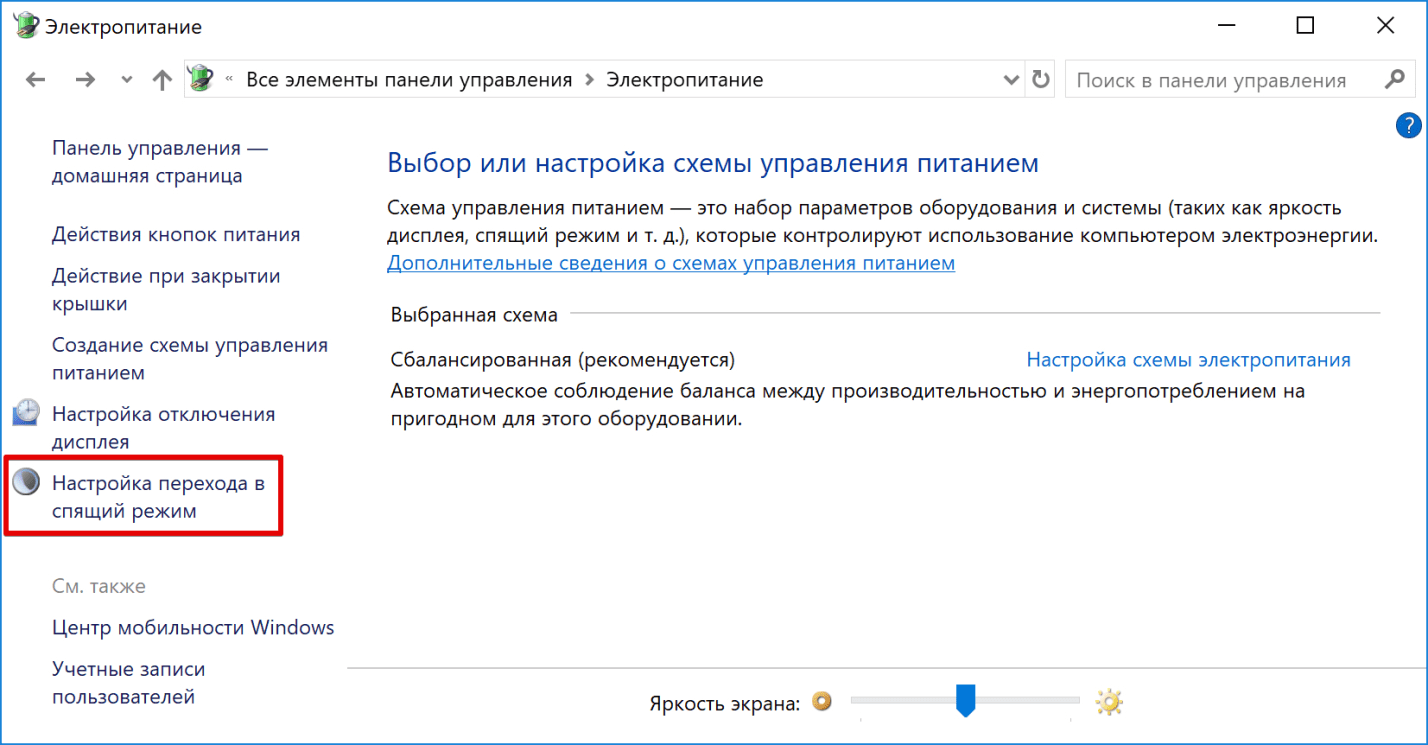Expand the address bar history dropdown

(x=1010, y=80)
